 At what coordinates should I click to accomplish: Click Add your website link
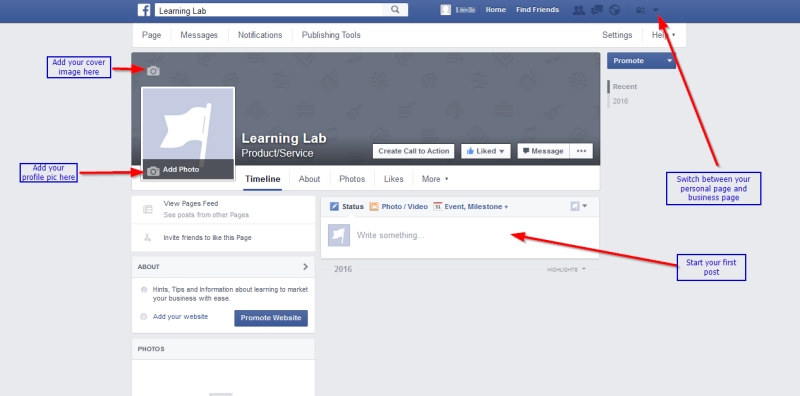point(180,316)
